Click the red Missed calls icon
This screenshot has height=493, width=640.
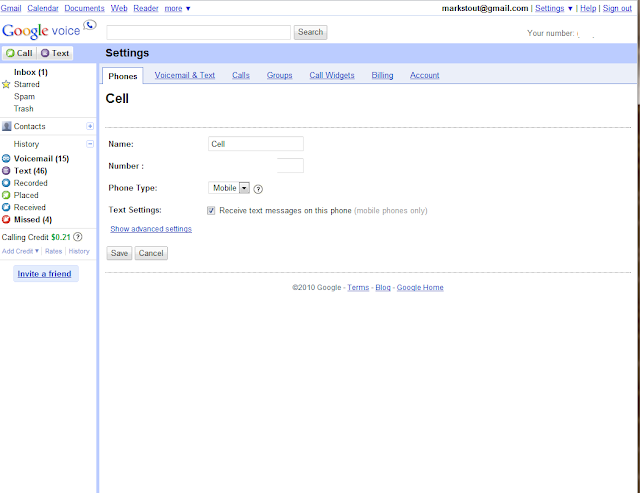[x=6, y=220]
